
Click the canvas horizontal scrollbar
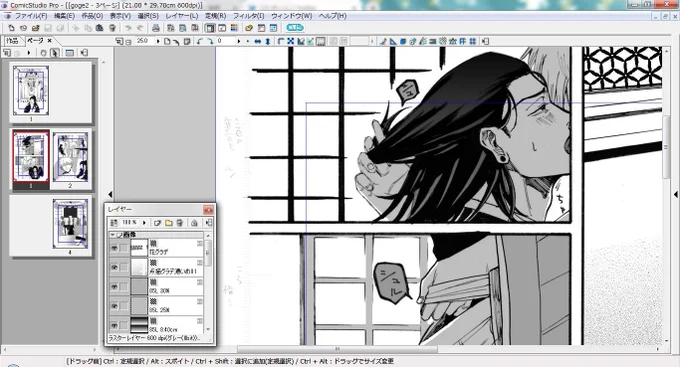[338, 349]
